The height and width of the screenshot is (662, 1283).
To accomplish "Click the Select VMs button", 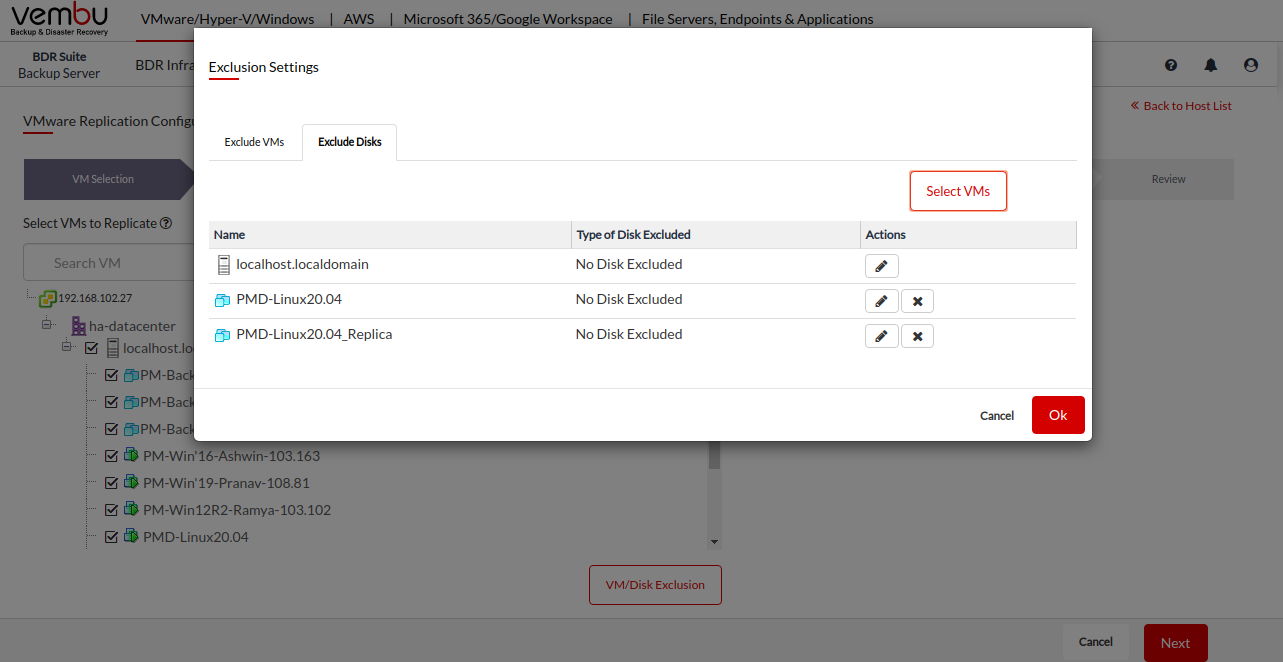I will [957, 191].
